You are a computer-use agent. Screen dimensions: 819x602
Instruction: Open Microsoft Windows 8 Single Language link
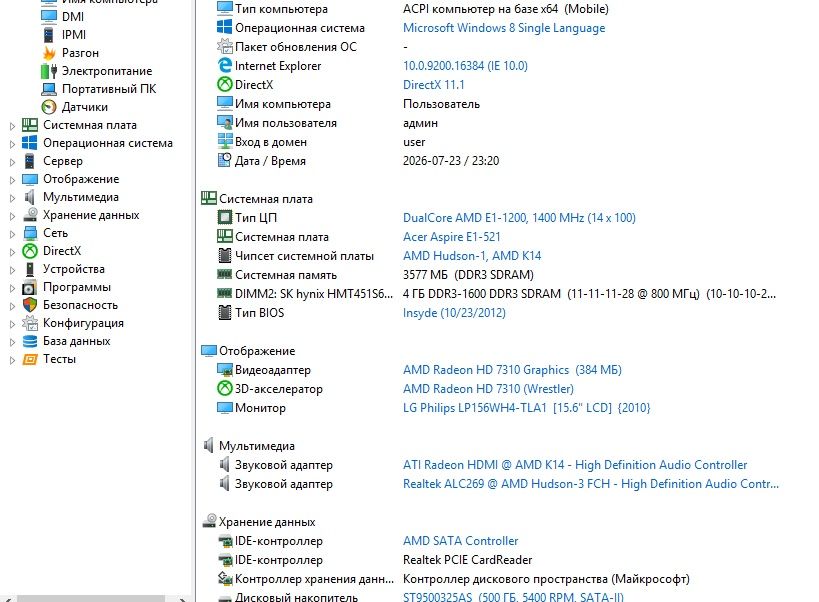point(504,28)
